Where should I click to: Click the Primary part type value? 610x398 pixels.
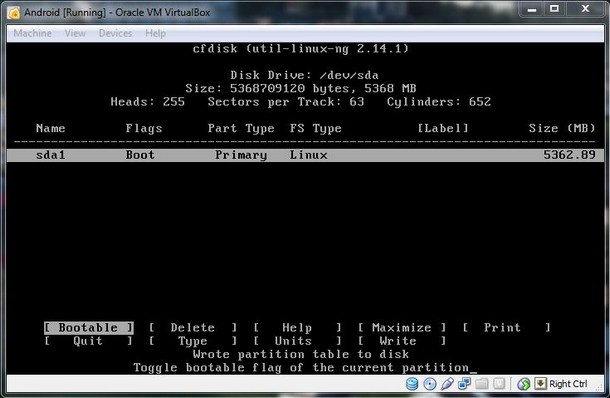241,155
